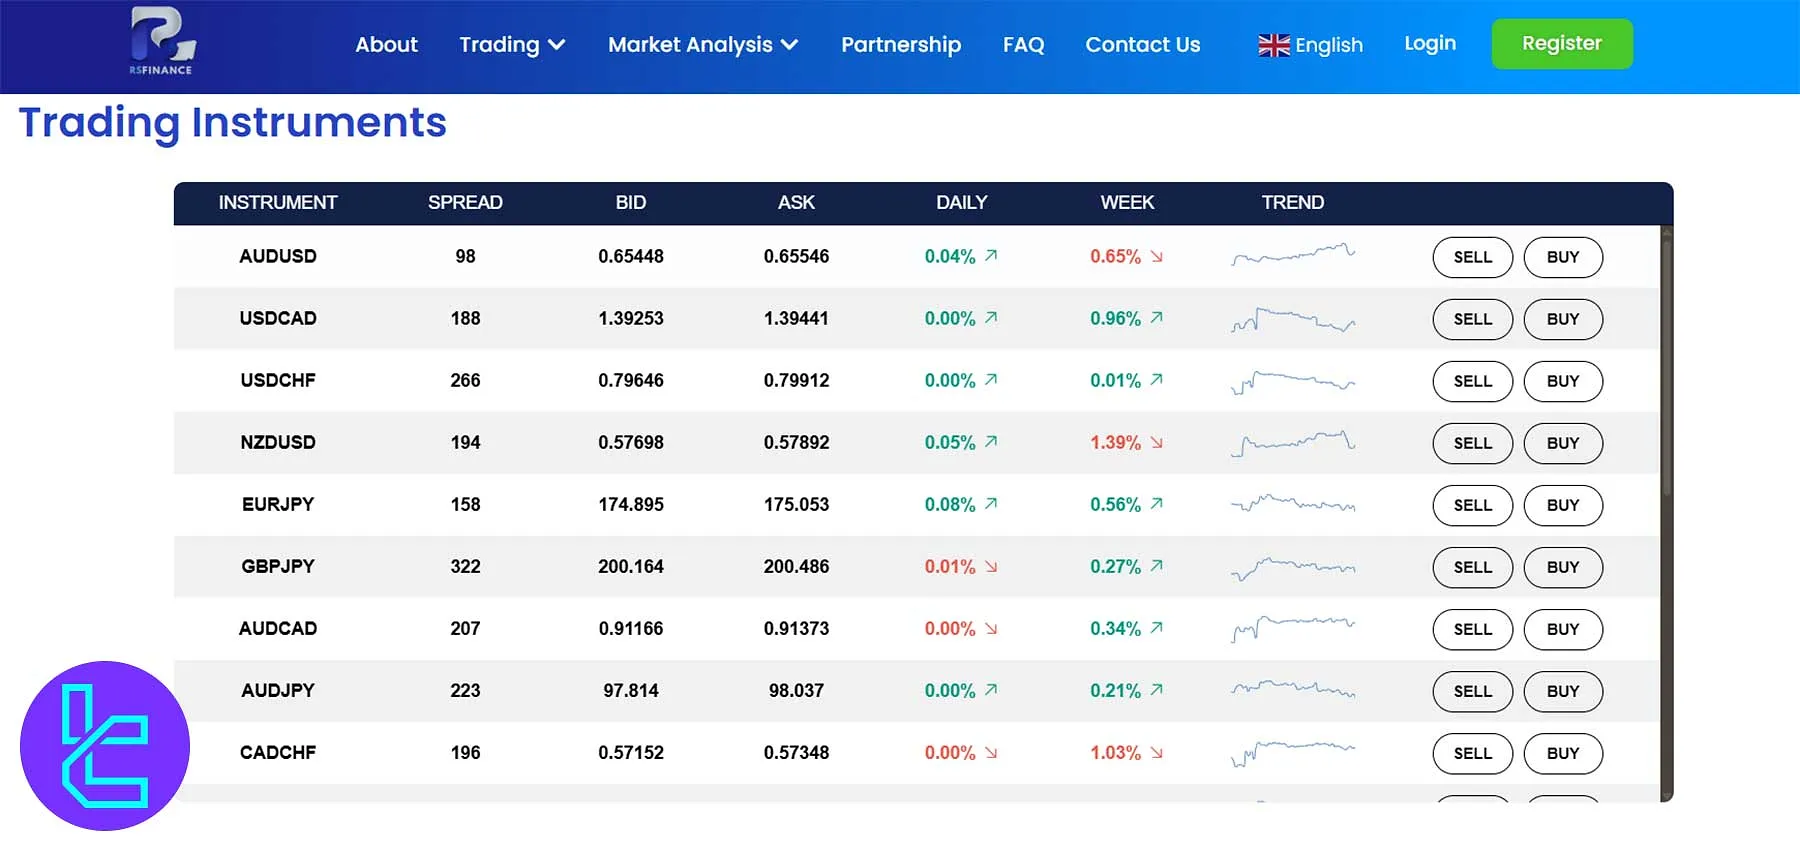Viewport: 1800px width, 851px height.
Task: Click CADCHF weekly down-arrow icon
Action: [1157, 753]
